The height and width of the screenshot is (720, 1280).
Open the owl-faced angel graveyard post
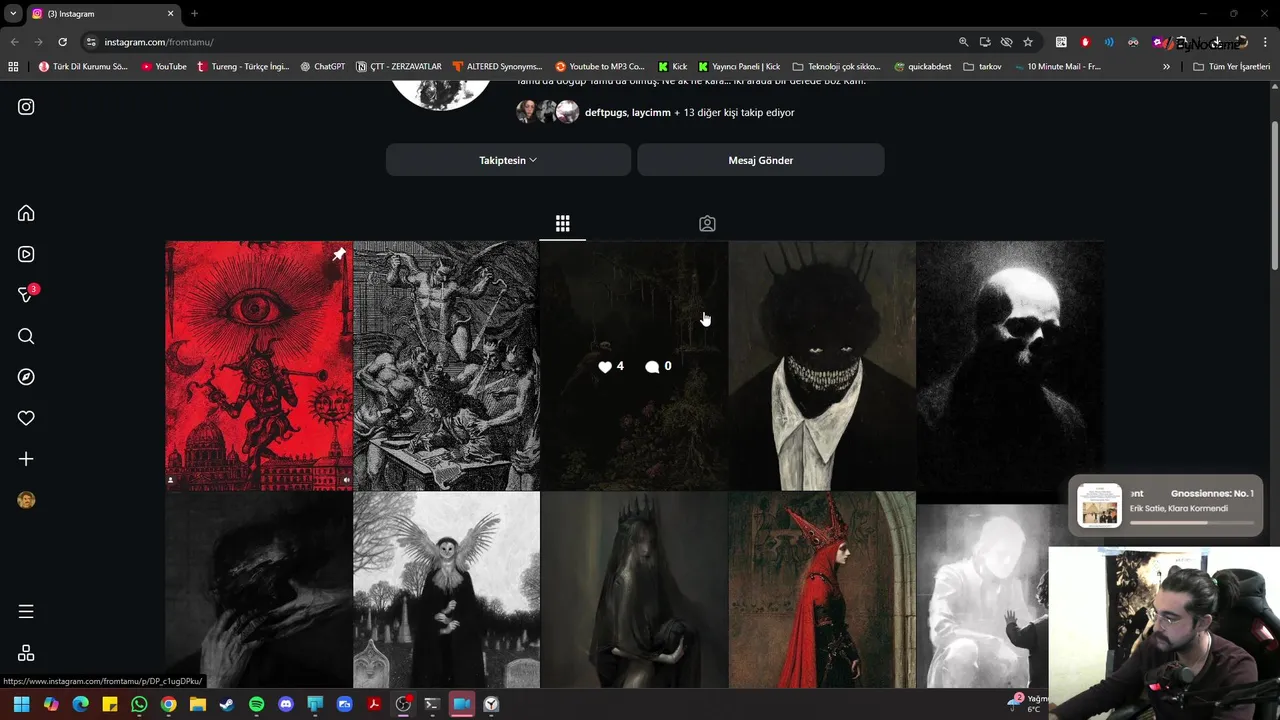coord(446,590)
